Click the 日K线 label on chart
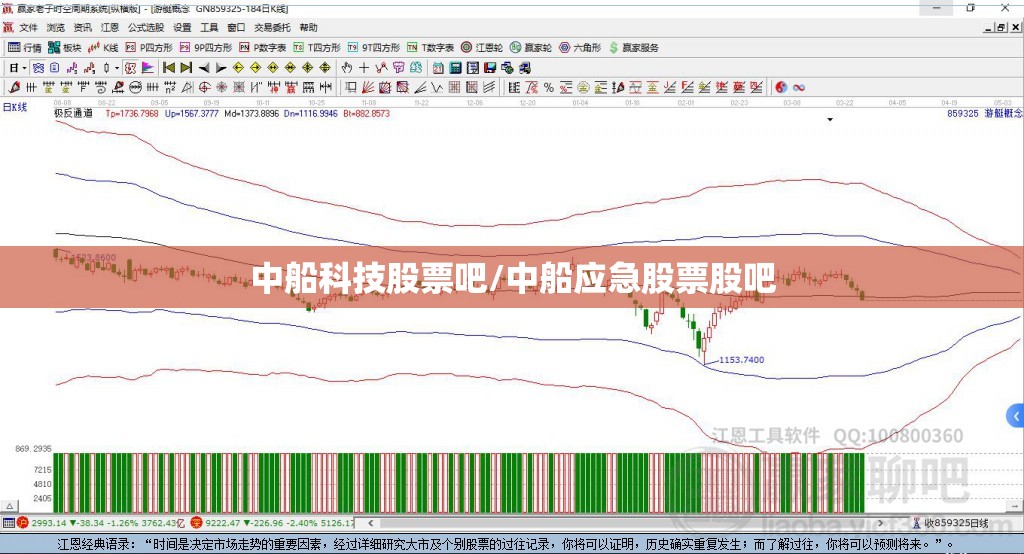The image size is (1024, 554). pyautogui.click(x=15, y=107)
